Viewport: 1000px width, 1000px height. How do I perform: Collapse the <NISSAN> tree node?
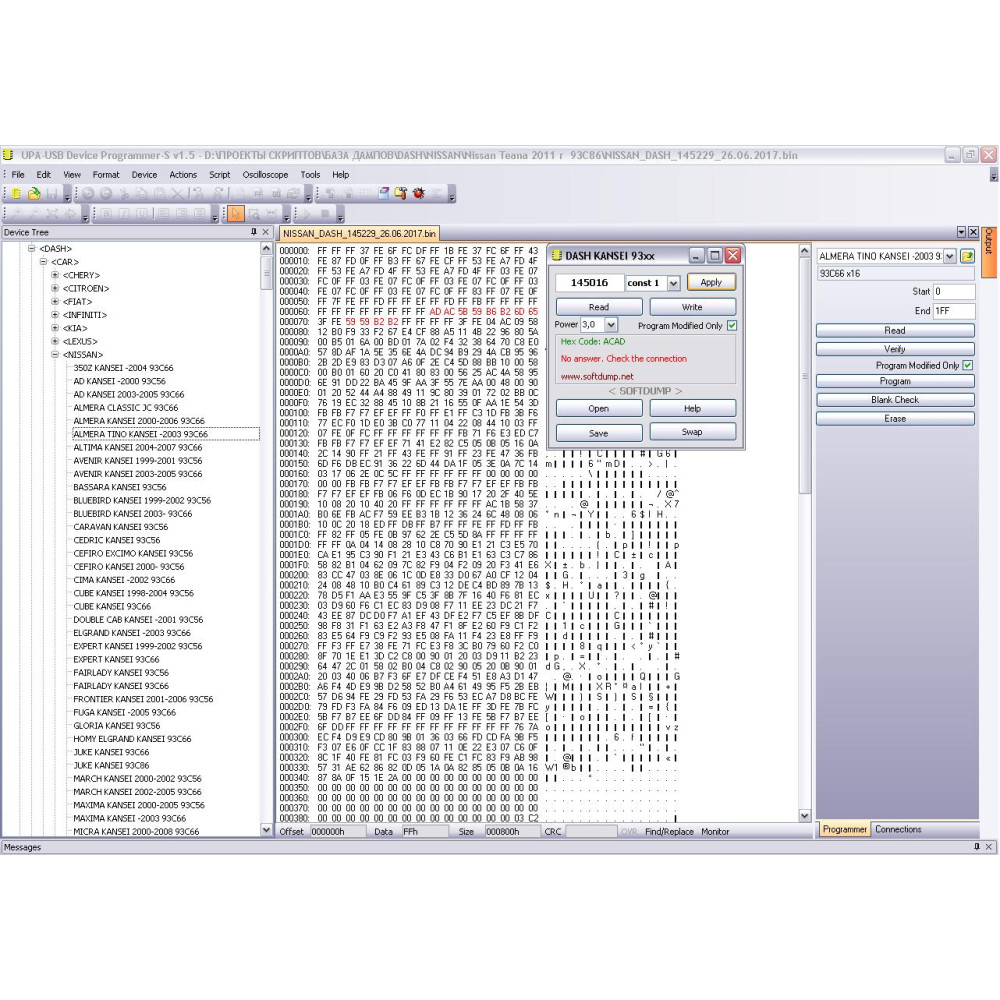pos(55,355)
